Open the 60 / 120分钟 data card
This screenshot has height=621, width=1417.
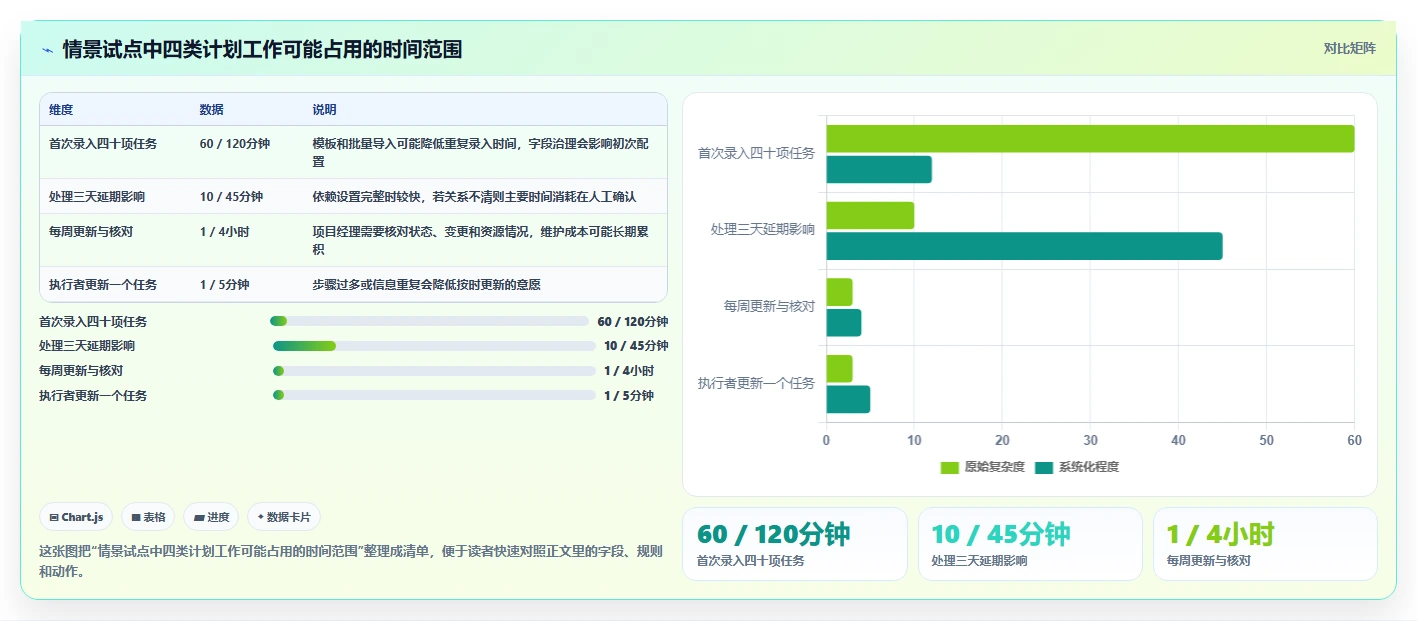pyautogui.click(x=795, y=544)
